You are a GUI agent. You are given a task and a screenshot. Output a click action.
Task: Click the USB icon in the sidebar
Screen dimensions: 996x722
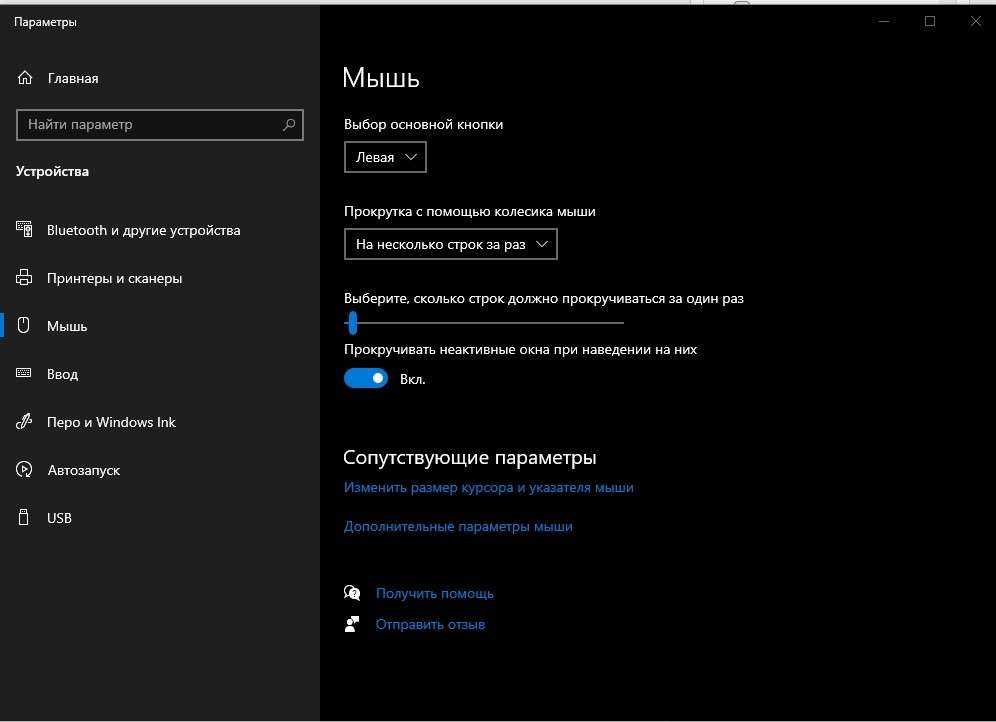click(25, 518)
